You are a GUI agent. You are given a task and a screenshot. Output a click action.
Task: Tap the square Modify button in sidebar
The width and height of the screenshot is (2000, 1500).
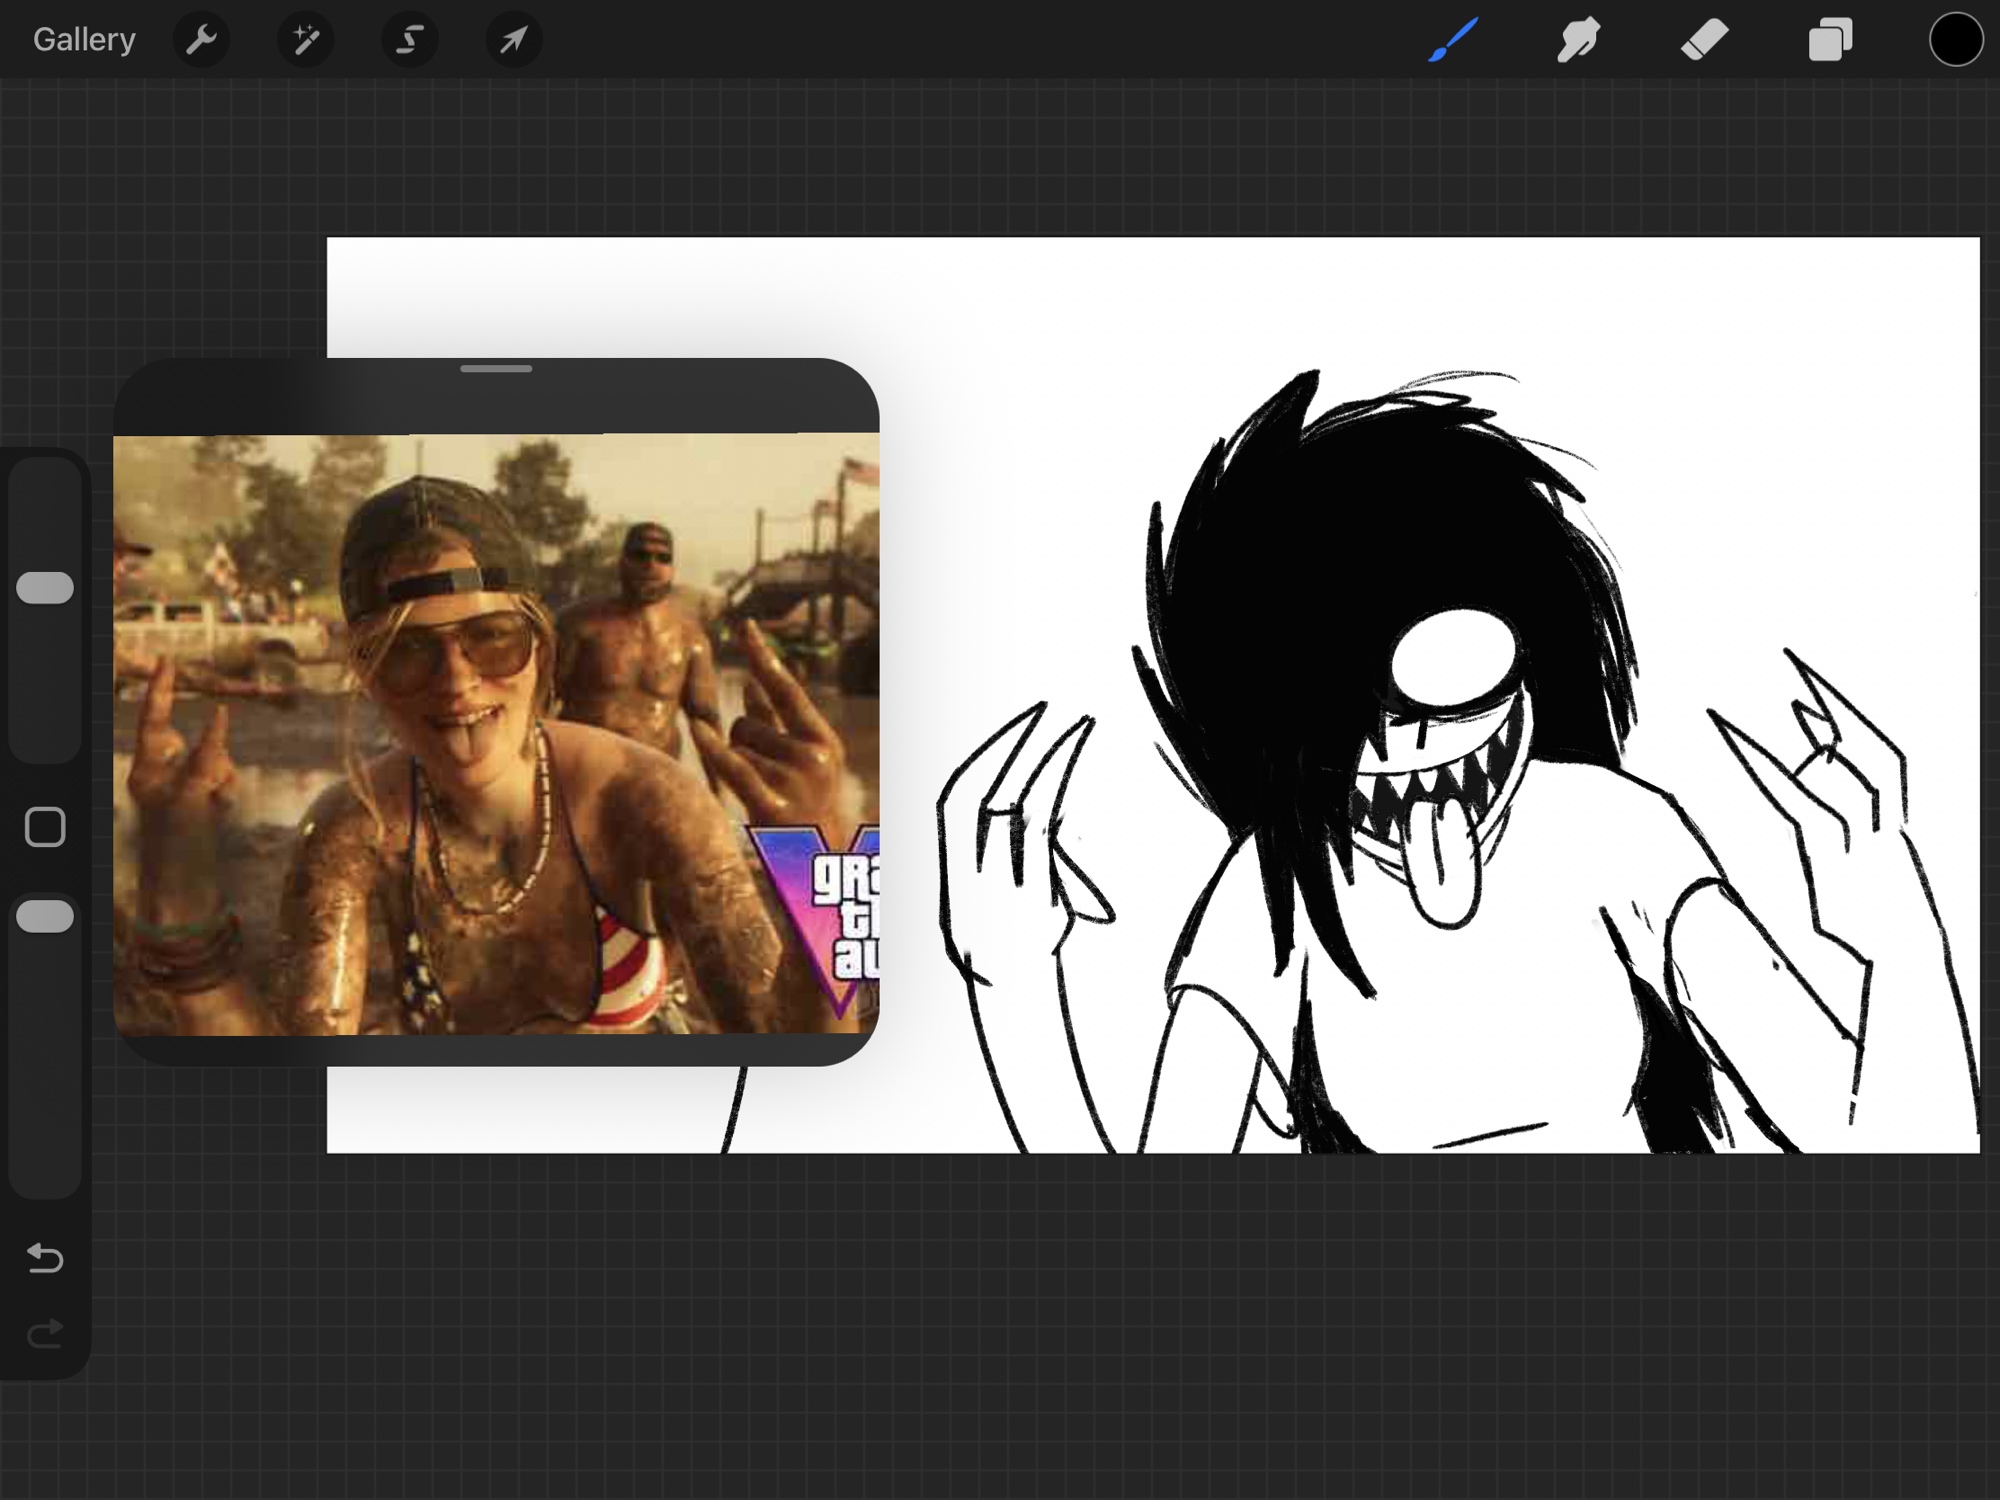pos(45,827)
